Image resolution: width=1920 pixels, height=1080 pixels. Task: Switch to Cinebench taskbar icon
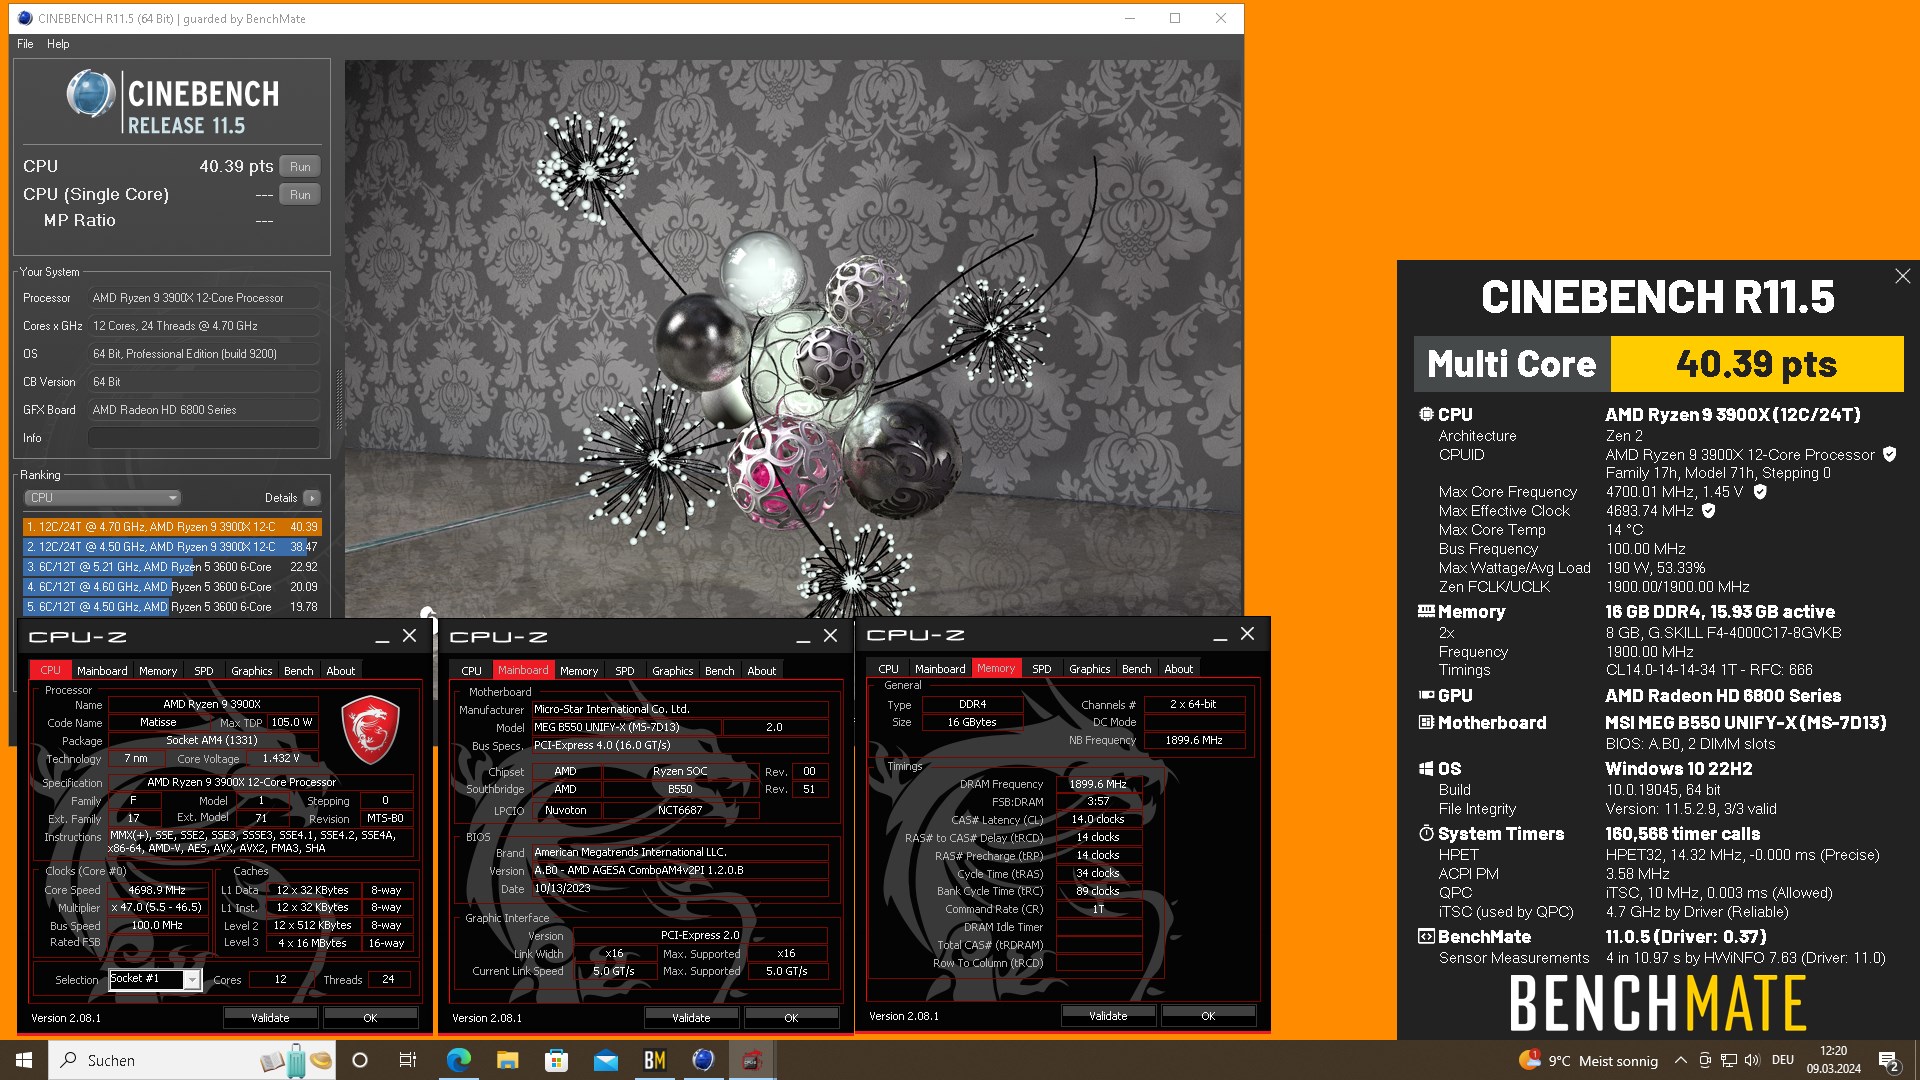703,1060
